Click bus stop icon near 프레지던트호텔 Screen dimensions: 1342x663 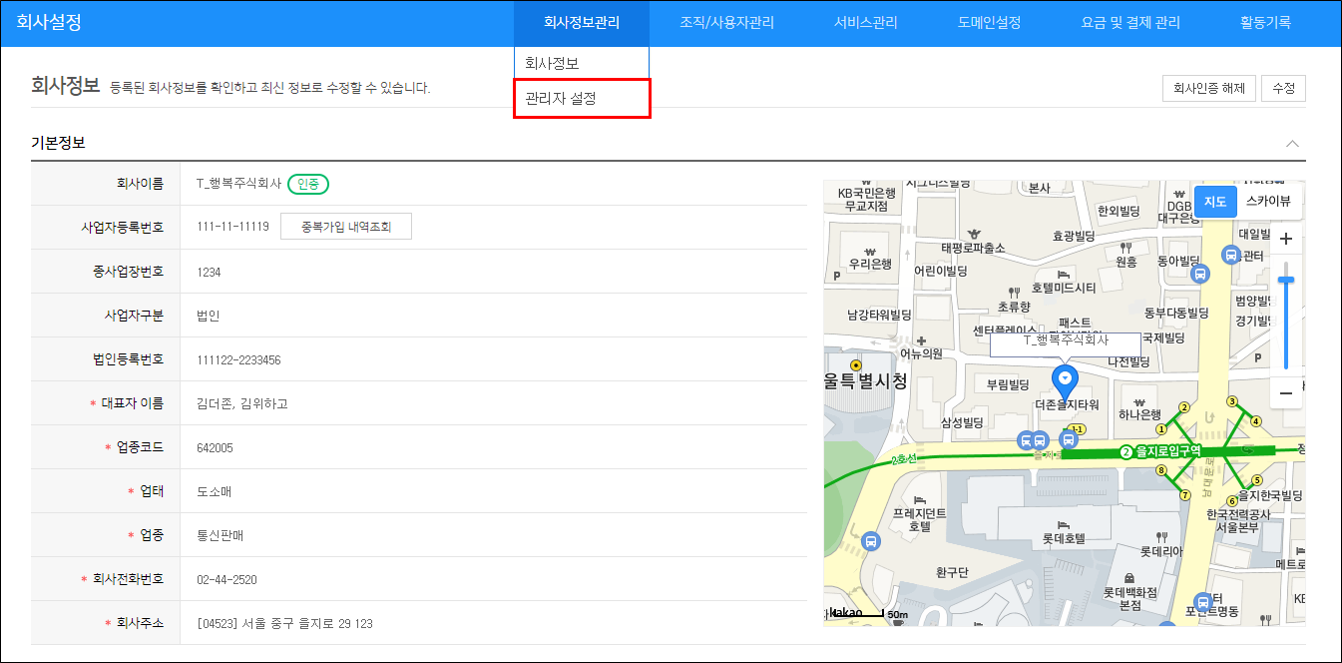(x=871, y=541)
